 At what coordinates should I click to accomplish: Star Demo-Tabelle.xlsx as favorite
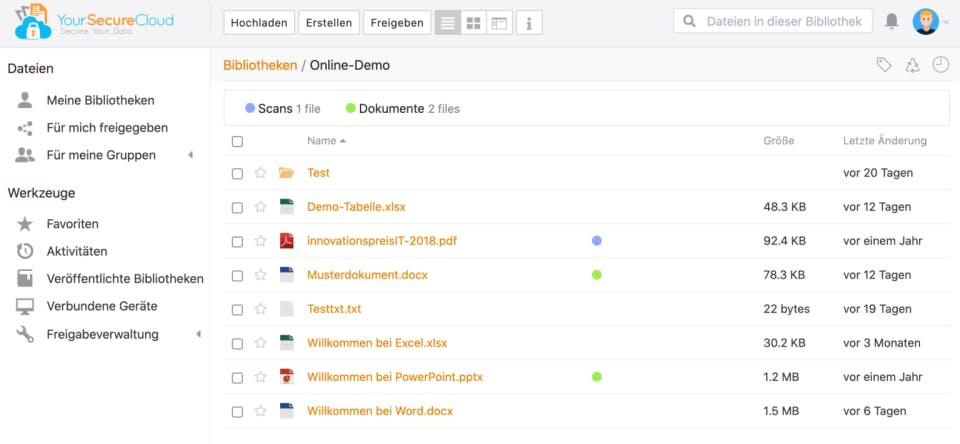[x=260, y=207]
